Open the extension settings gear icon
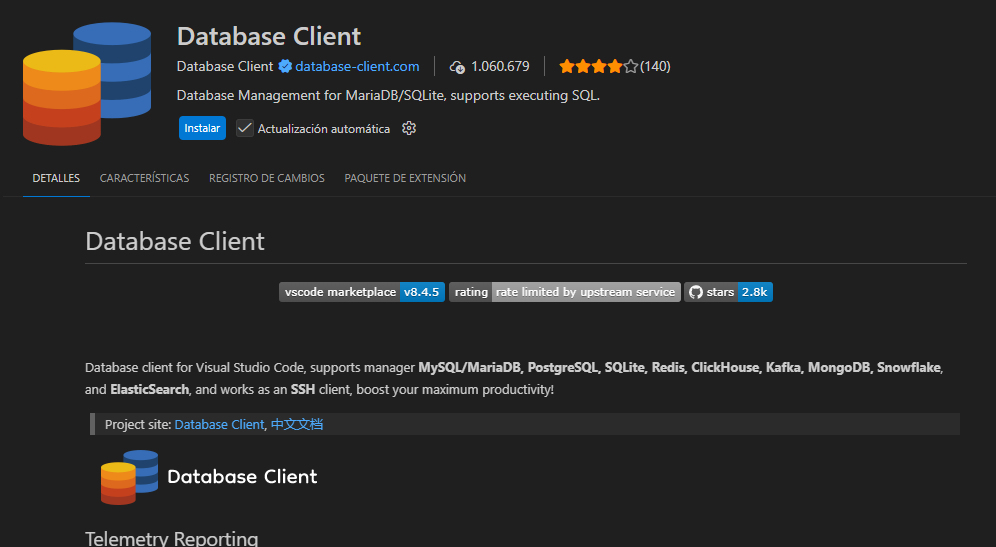 coord(408,129)
